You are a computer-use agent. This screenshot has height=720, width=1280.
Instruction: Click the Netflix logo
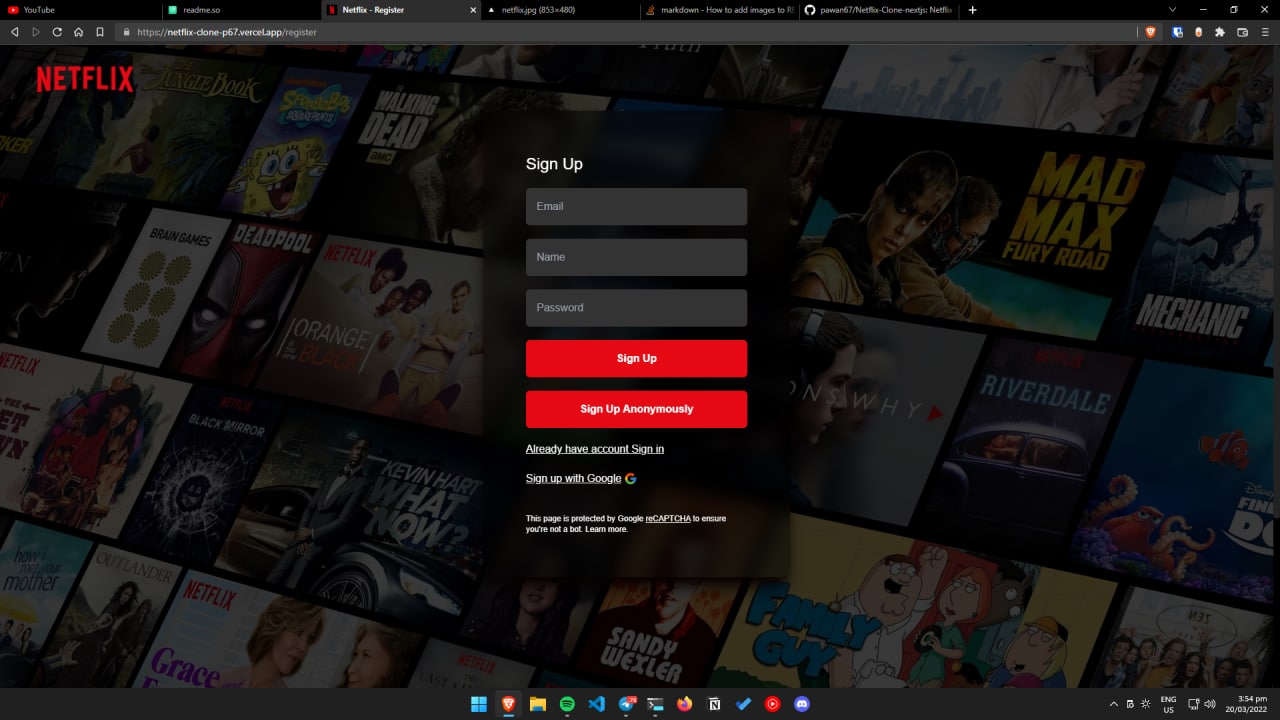85,79
